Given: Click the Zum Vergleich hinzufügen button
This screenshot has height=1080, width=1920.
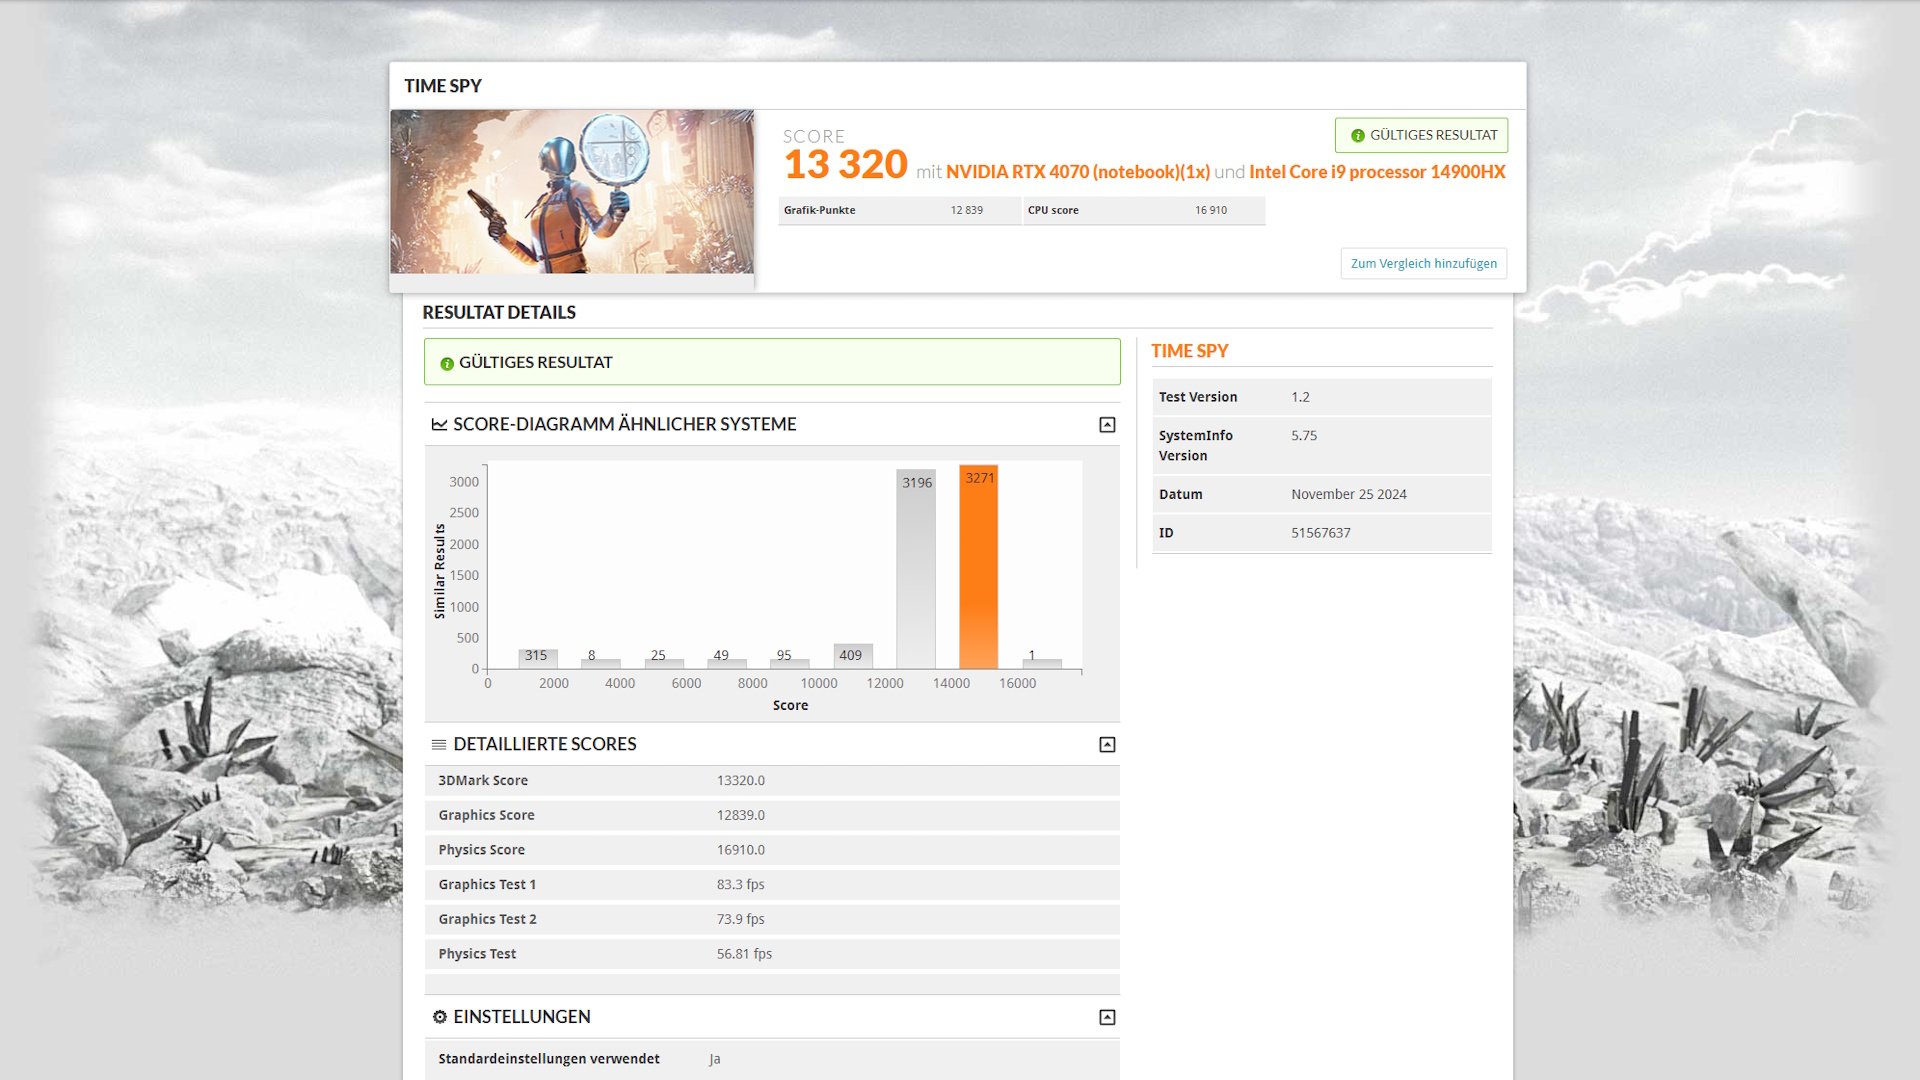Looking at the screenshot, I should click(x=1423, y=263).
